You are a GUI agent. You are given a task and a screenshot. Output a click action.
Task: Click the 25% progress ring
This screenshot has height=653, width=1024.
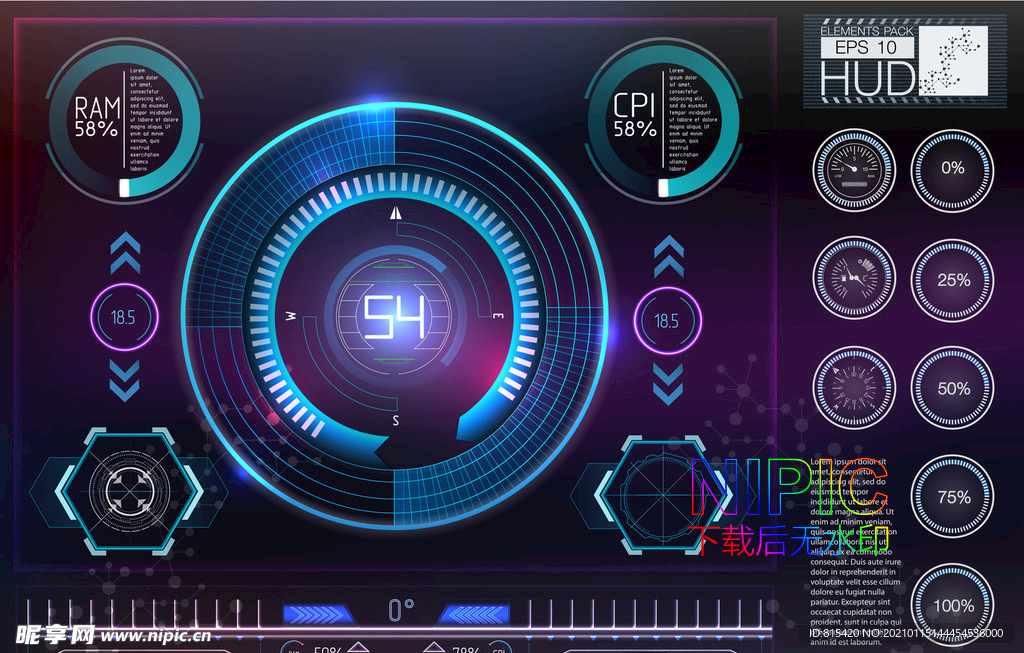[x=952, y=280]
